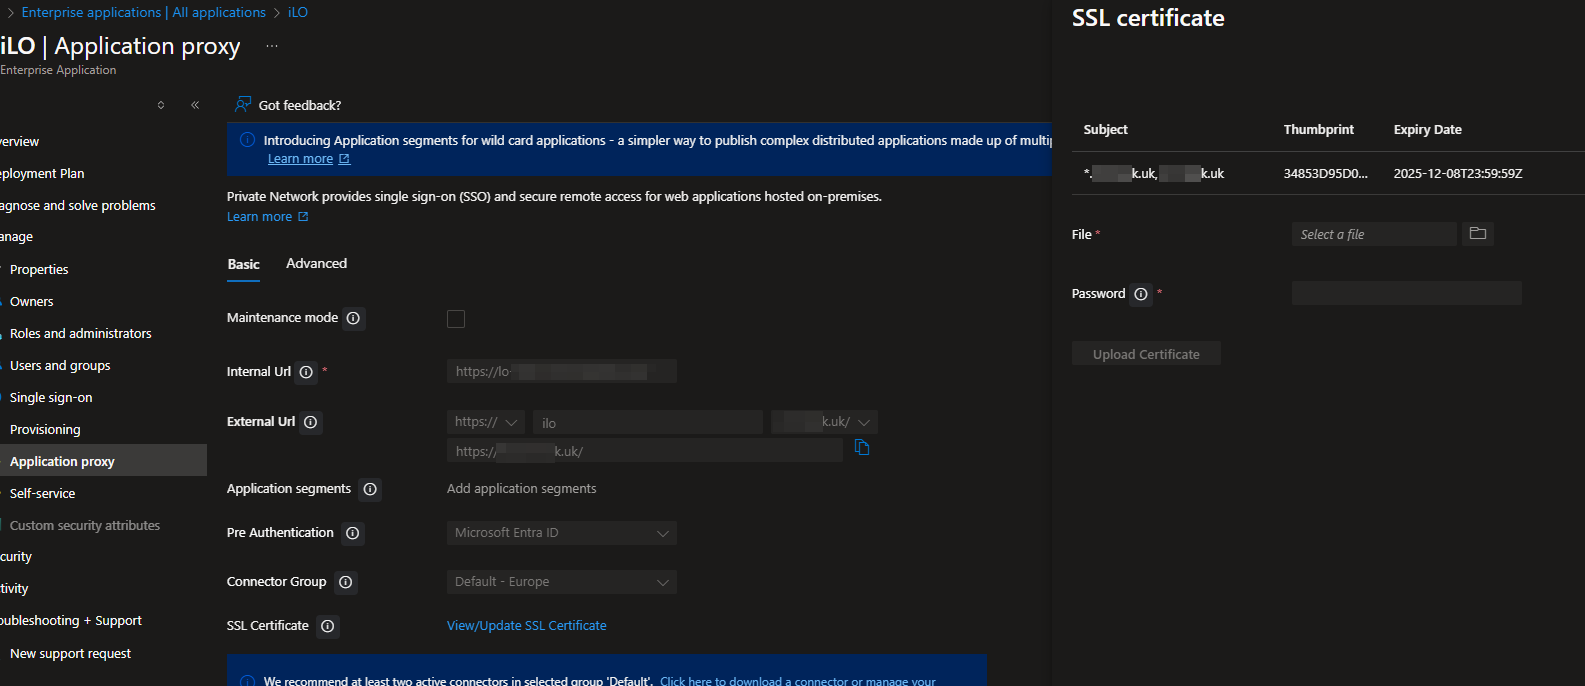Switch to the Basic tab
Image resolution: width=1585 pixels, height=686 pixels.
(243, 264)
